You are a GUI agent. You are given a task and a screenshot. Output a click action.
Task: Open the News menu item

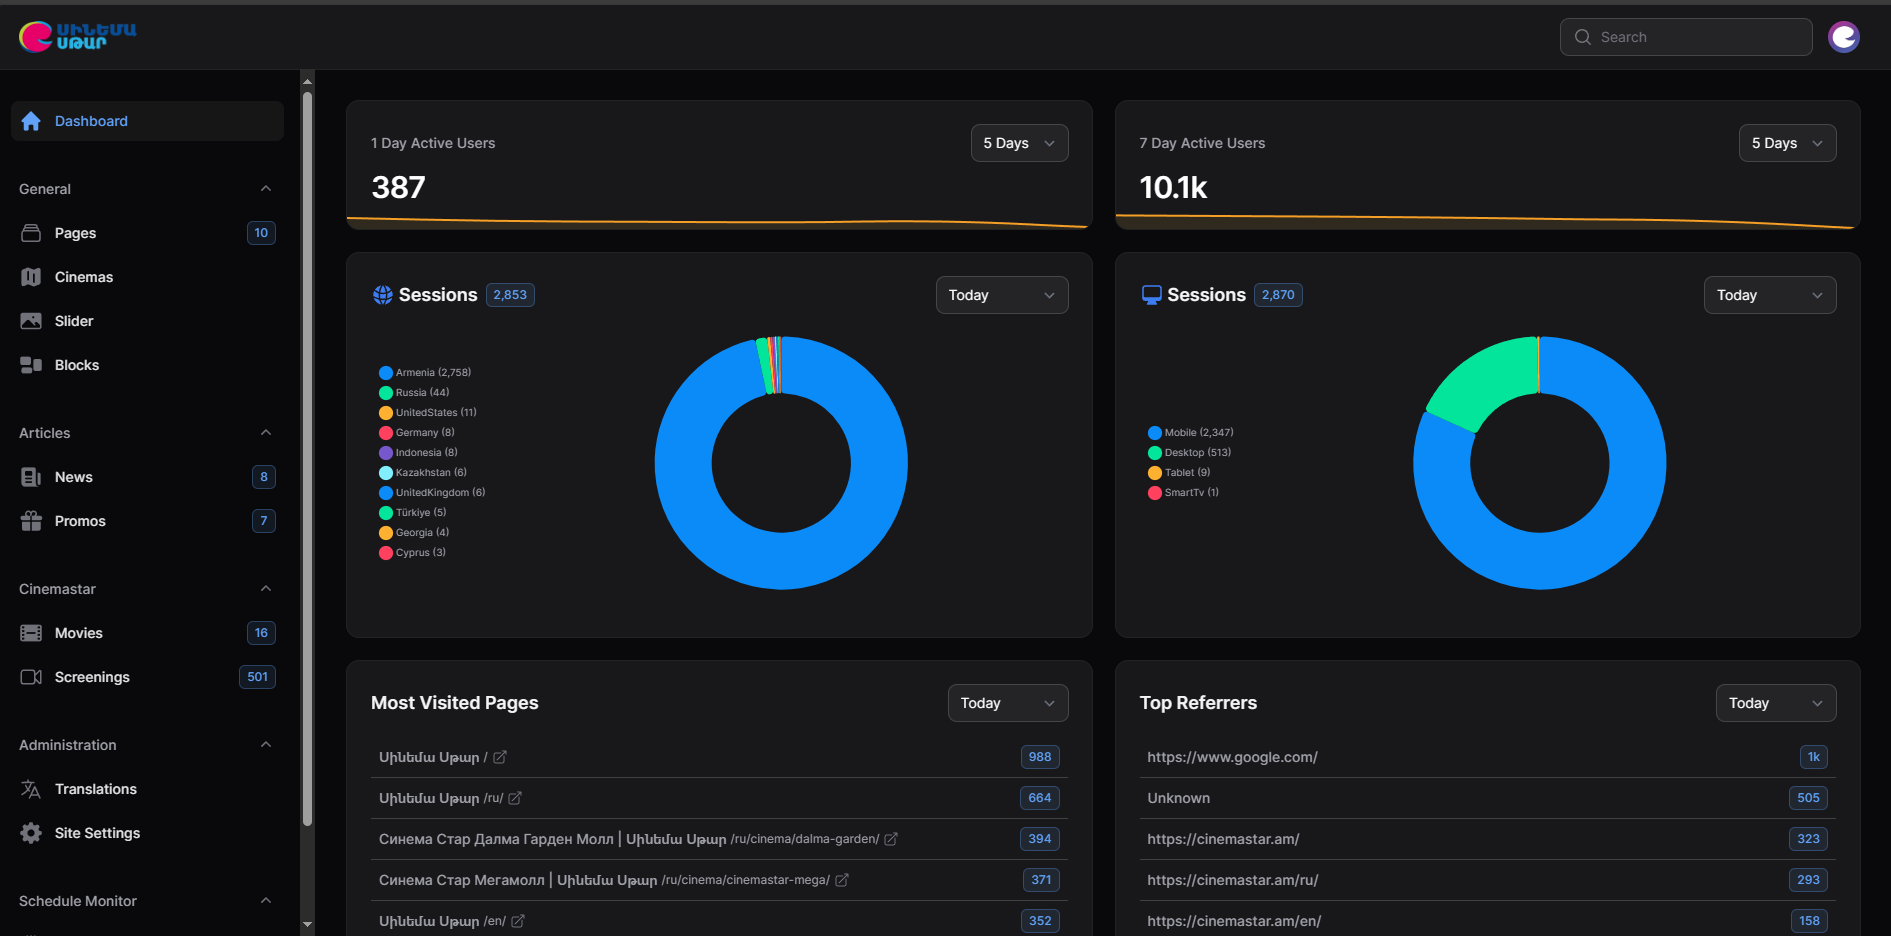pos(147,477)
